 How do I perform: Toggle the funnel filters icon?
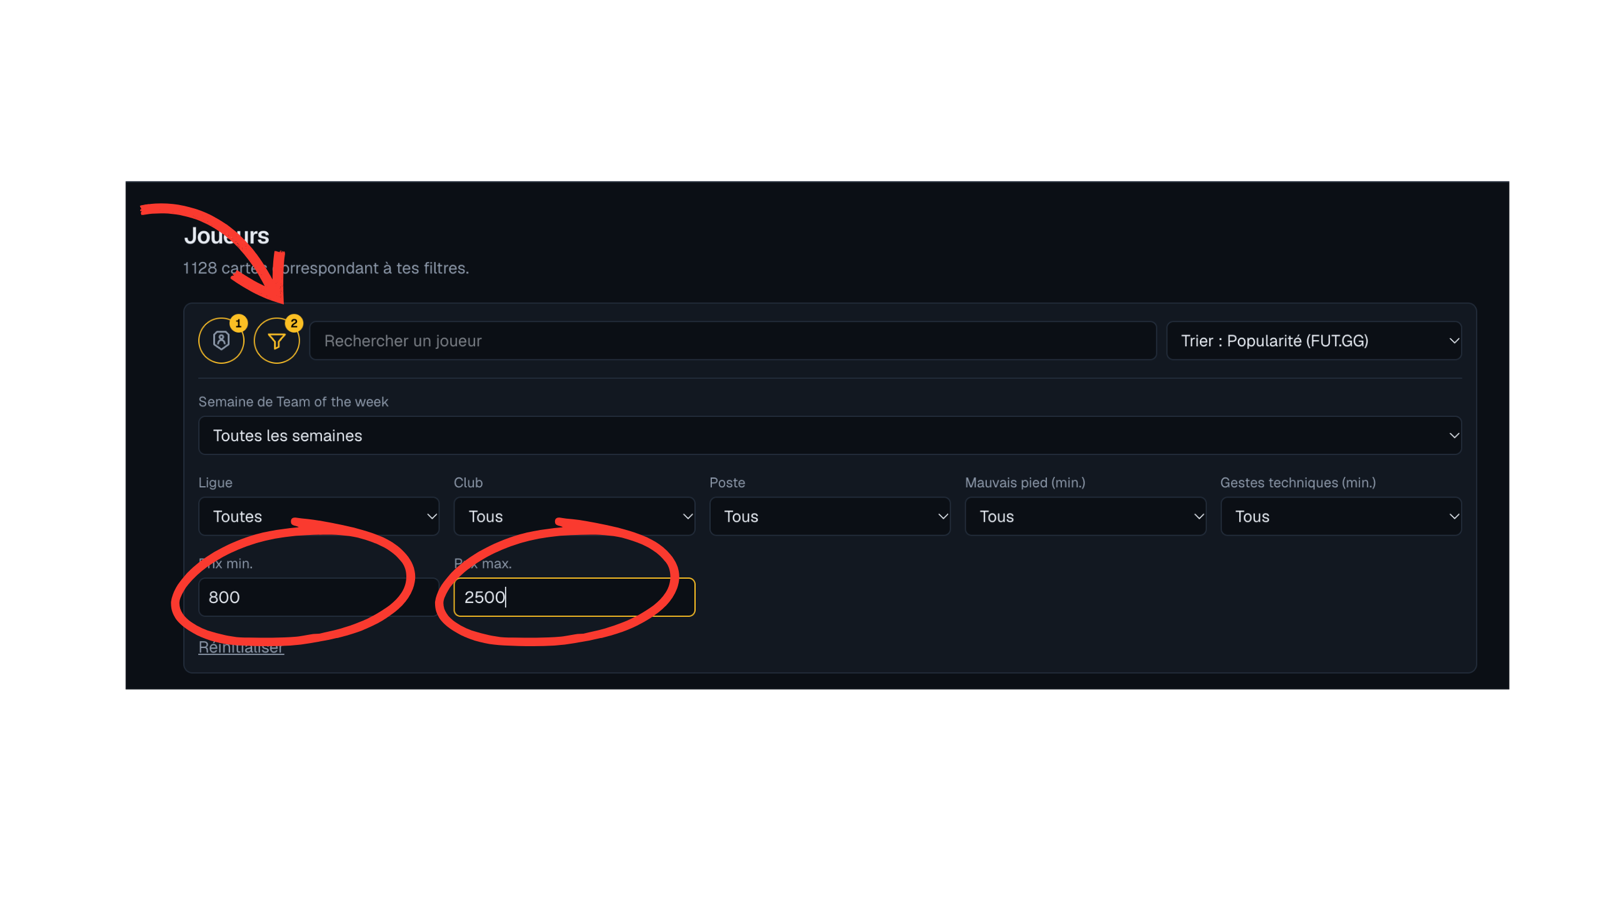point(277,341)
